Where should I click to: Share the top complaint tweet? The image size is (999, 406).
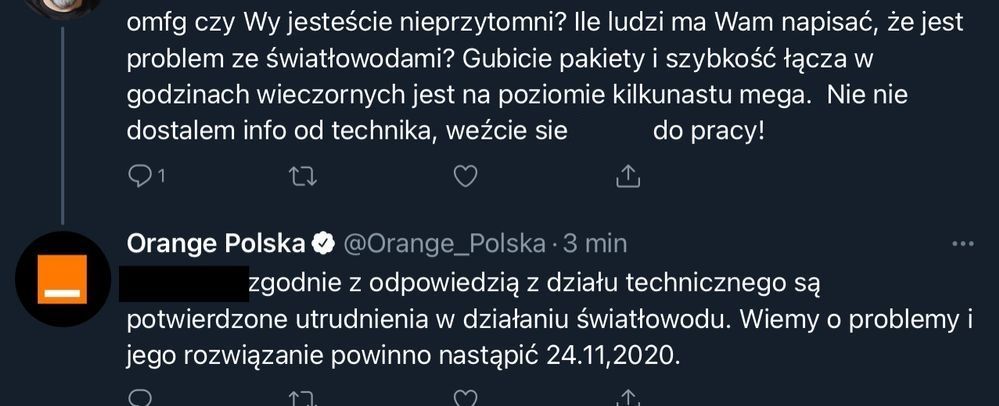coord(627,177)
